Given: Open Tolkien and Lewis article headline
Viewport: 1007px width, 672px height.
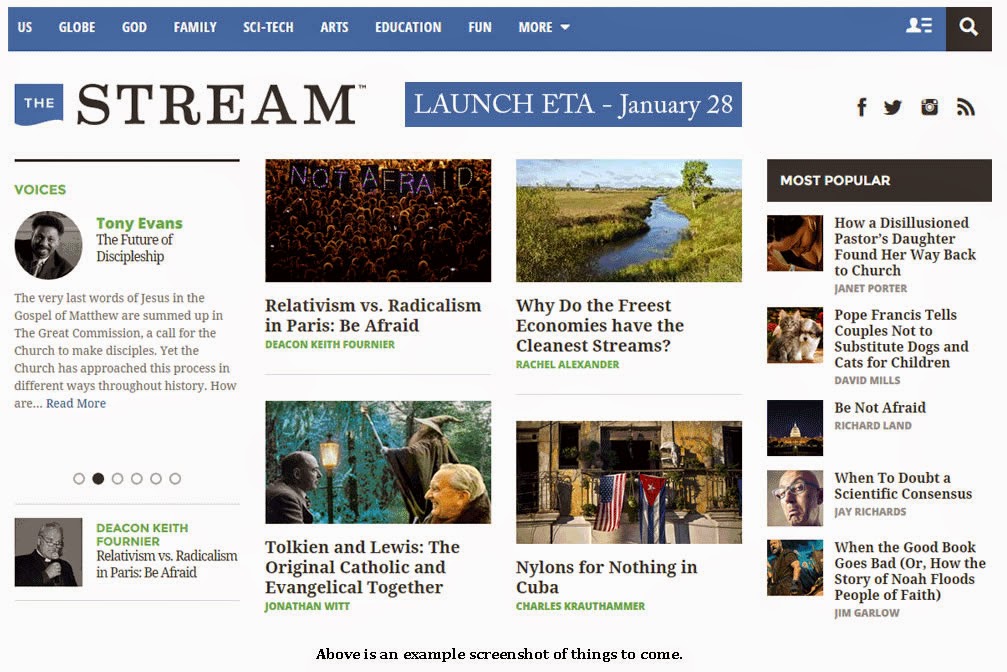Looking at the screenshot, I should point(362,567).
